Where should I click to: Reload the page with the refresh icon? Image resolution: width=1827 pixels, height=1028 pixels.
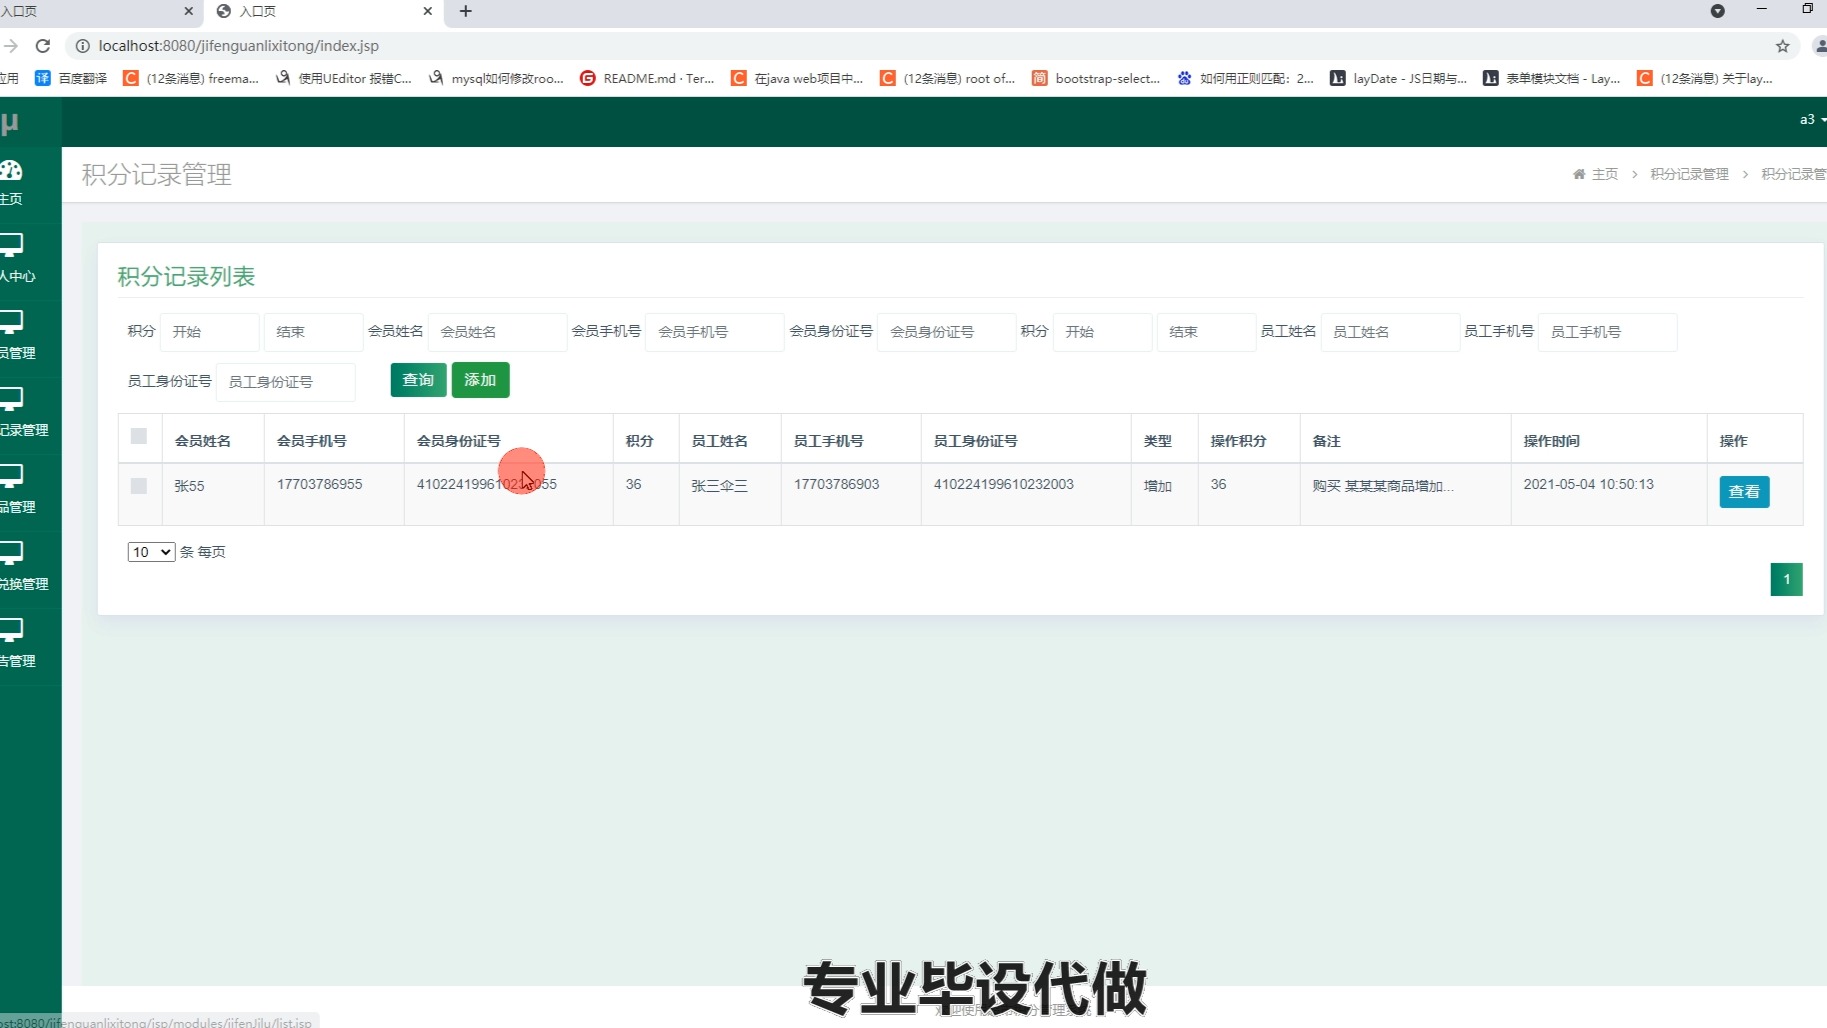click(43, 46)
